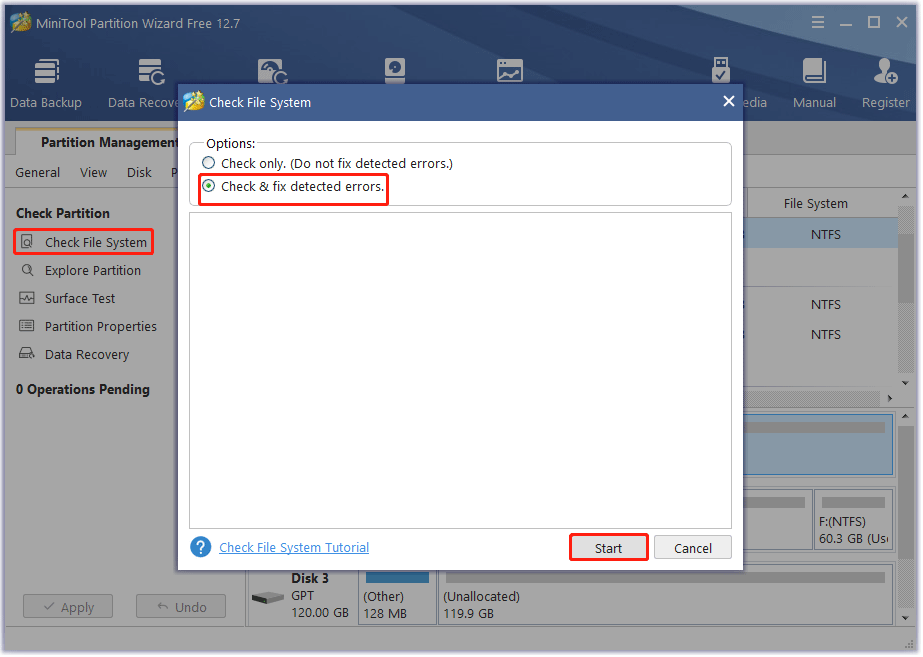Click the 0 Operations Pending label
Image resolution: width=923 pixels, height=657 pixels.
pyautogui.click(x=83, y=390)
